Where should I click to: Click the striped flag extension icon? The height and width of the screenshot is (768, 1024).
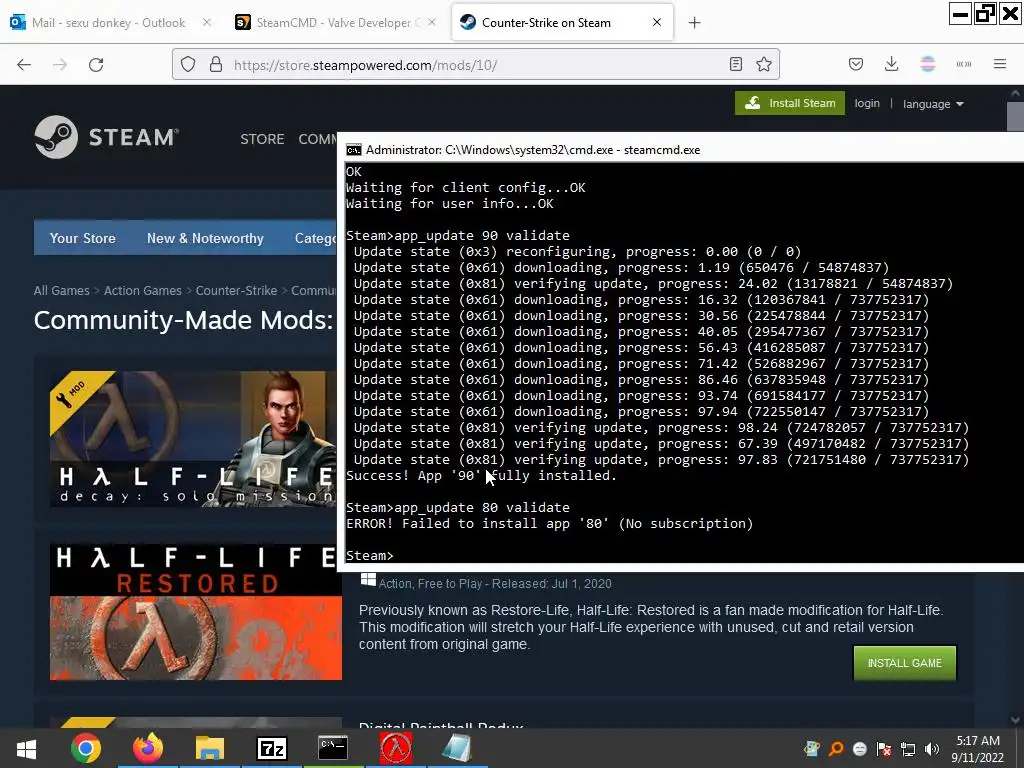point(927,64)
